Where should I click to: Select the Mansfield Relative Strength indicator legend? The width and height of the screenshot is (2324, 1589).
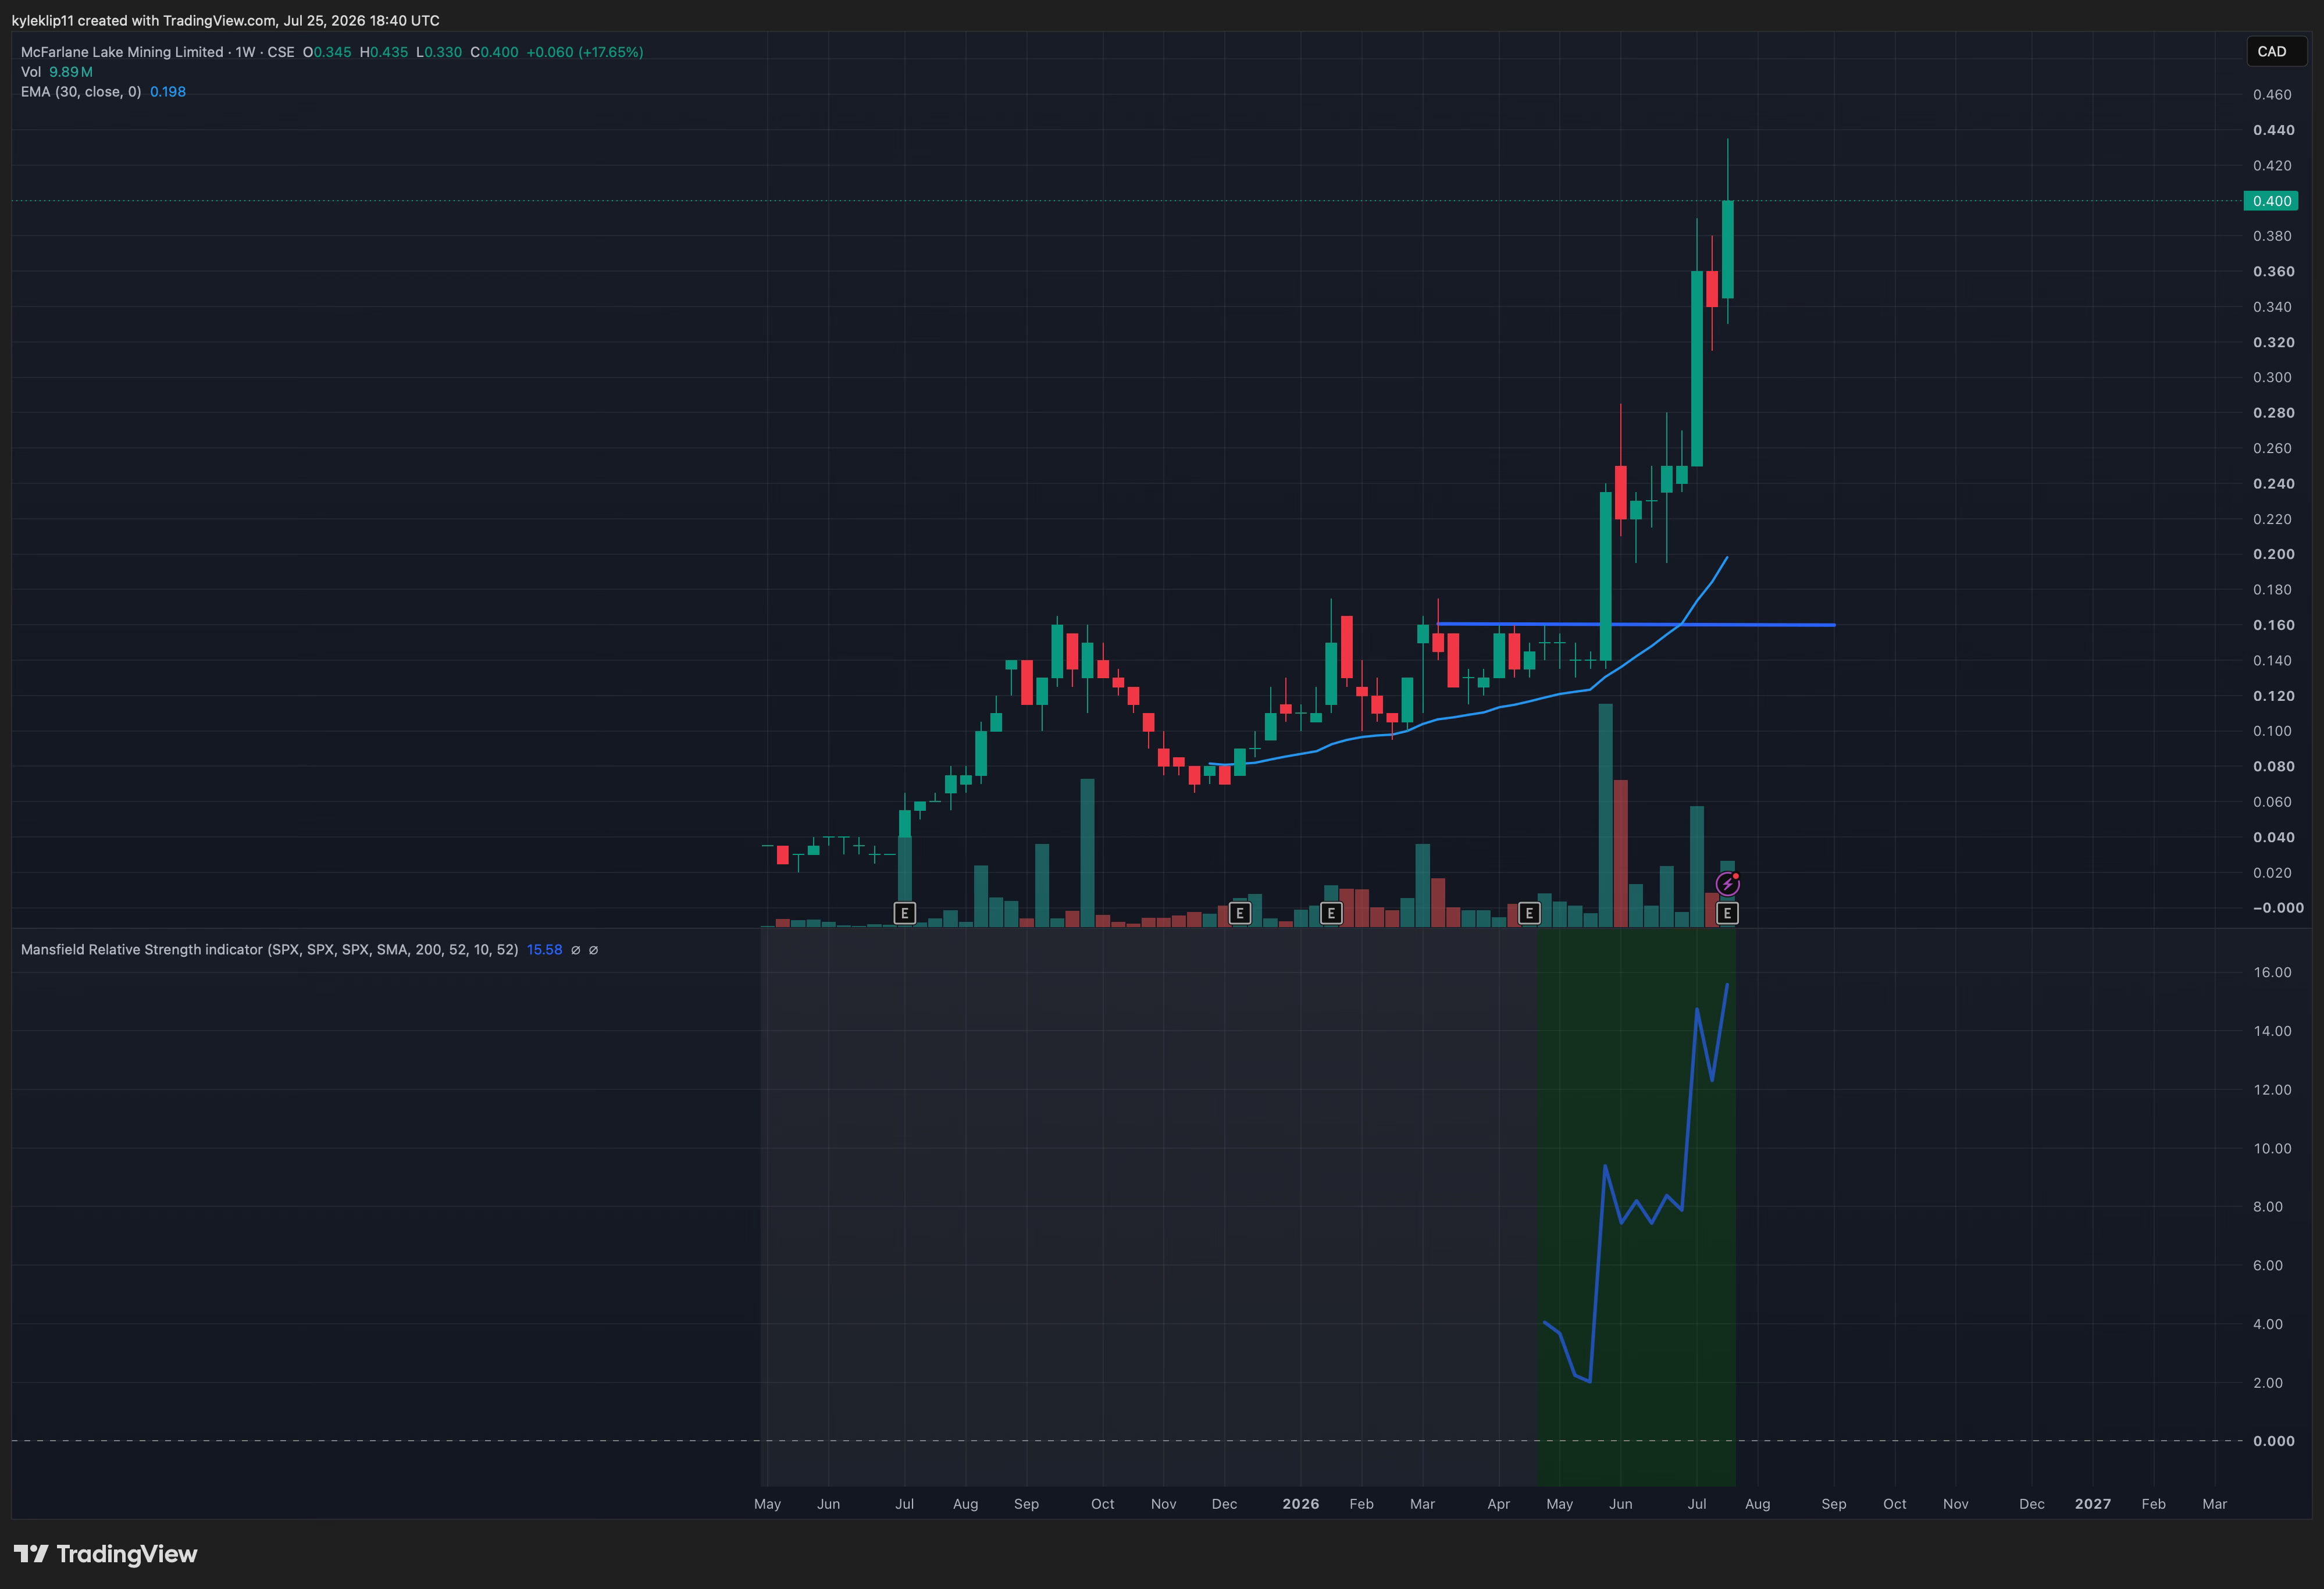(270, 950)
